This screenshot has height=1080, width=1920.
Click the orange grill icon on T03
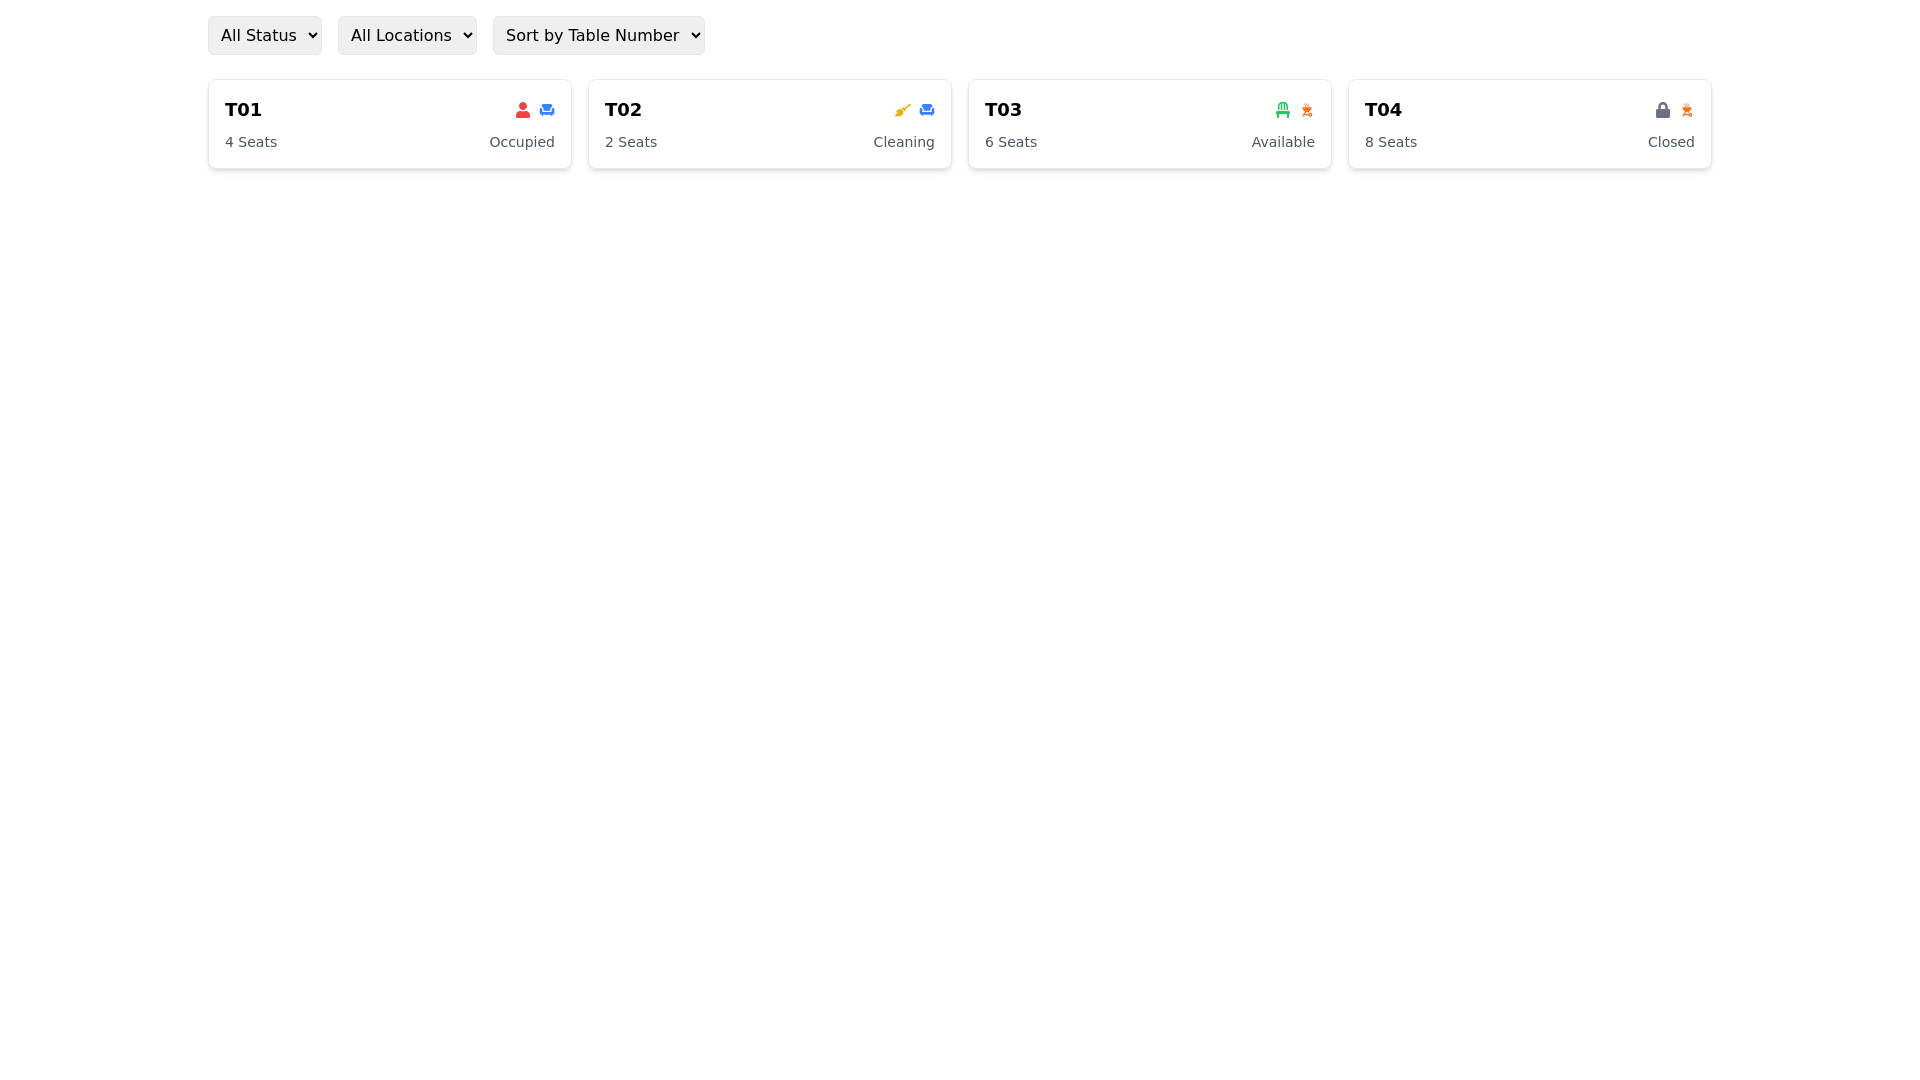(x=1306, y=110)
